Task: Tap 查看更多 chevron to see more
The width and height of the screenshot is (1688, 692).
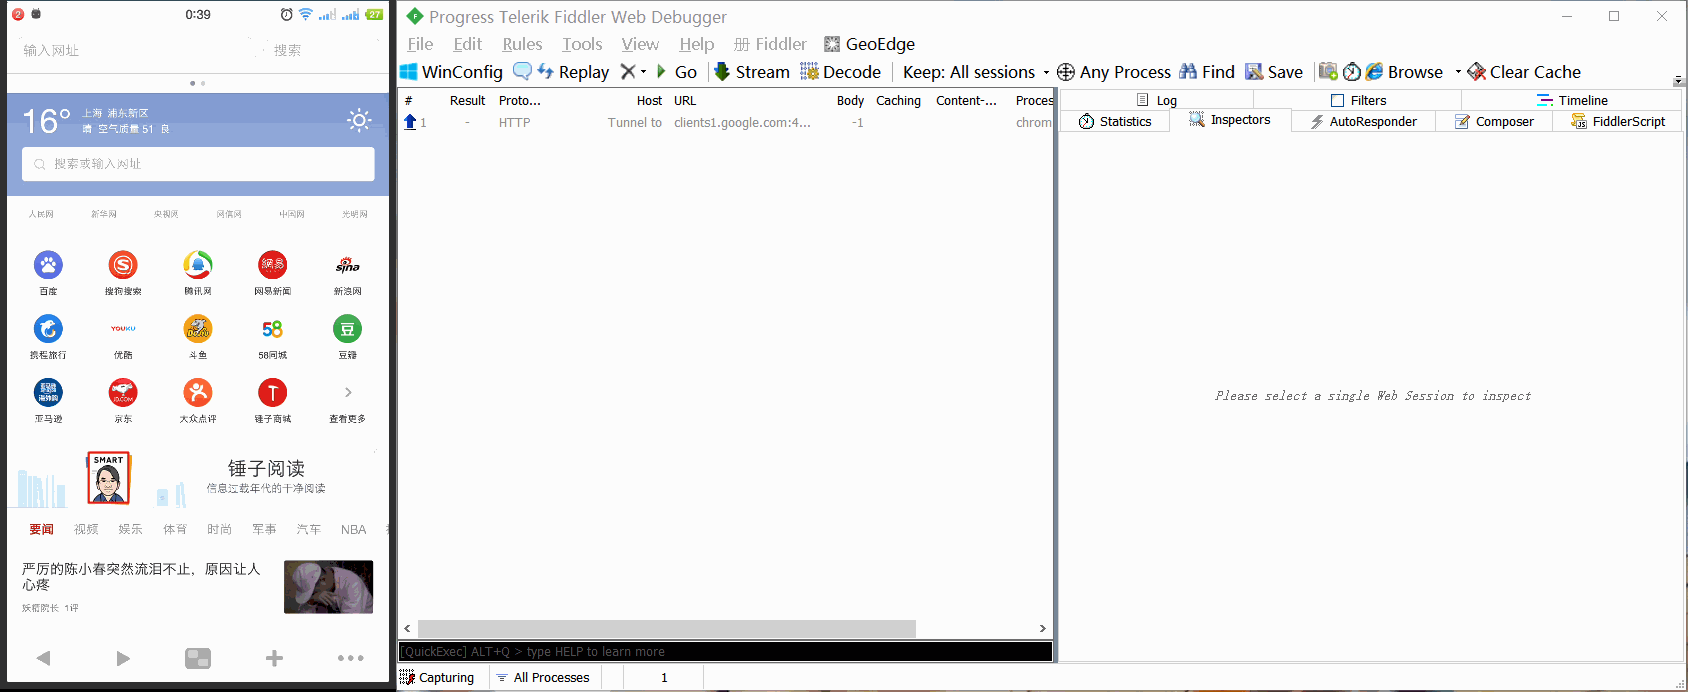Action: [x=348, y=392]
